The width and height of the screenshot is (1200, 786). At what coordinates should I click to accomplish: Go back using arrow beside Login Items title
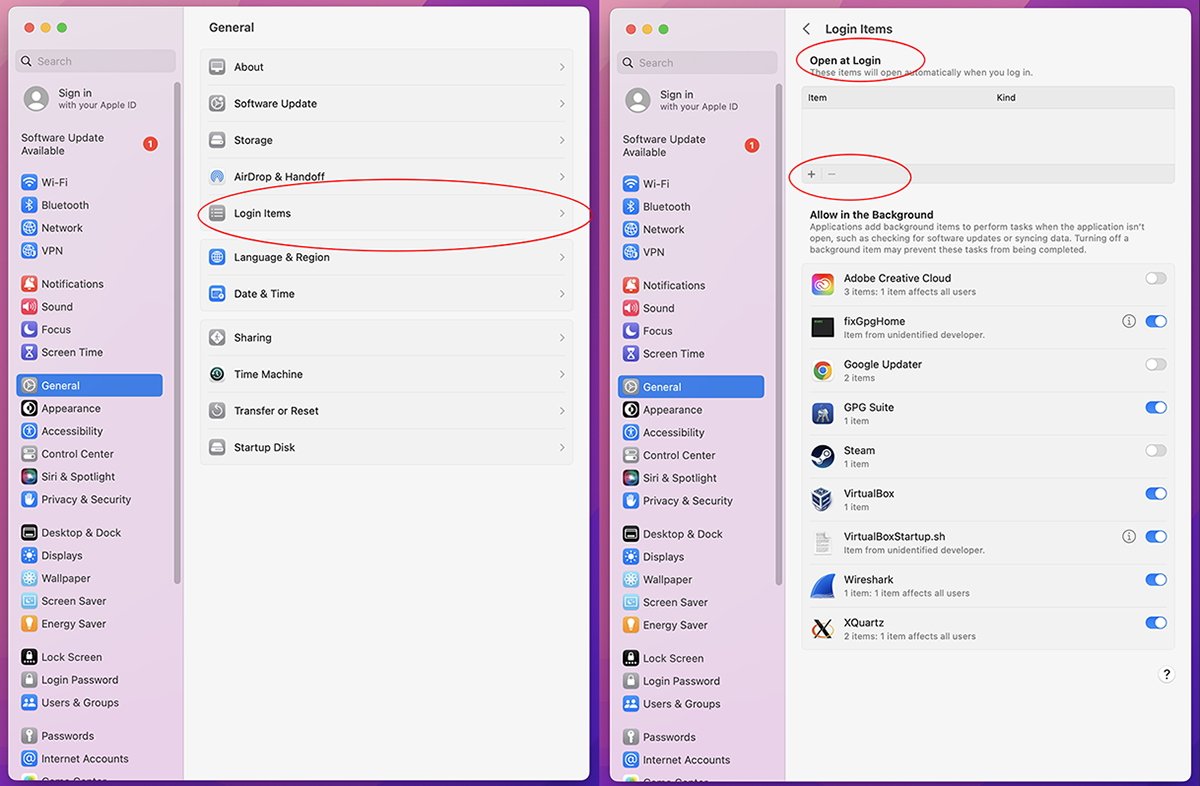(x=807, y=29)
